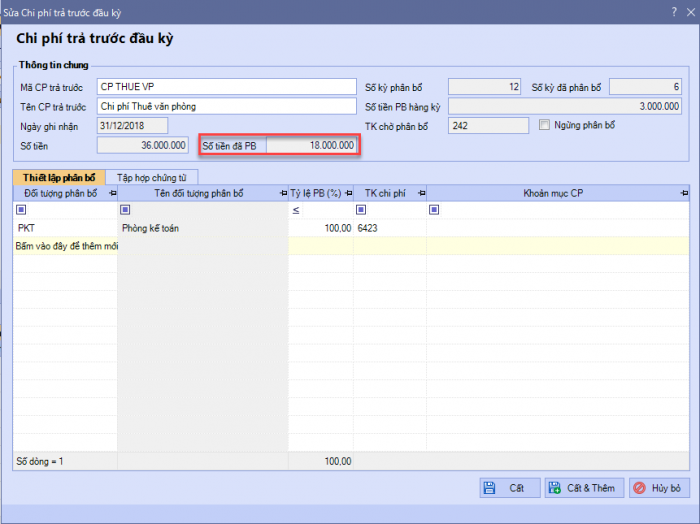Image resolution: width=700 pixels, height=524 pixels.
Task: Pin the Tỷ lệ PB (%) column
Action: [348, 193]
